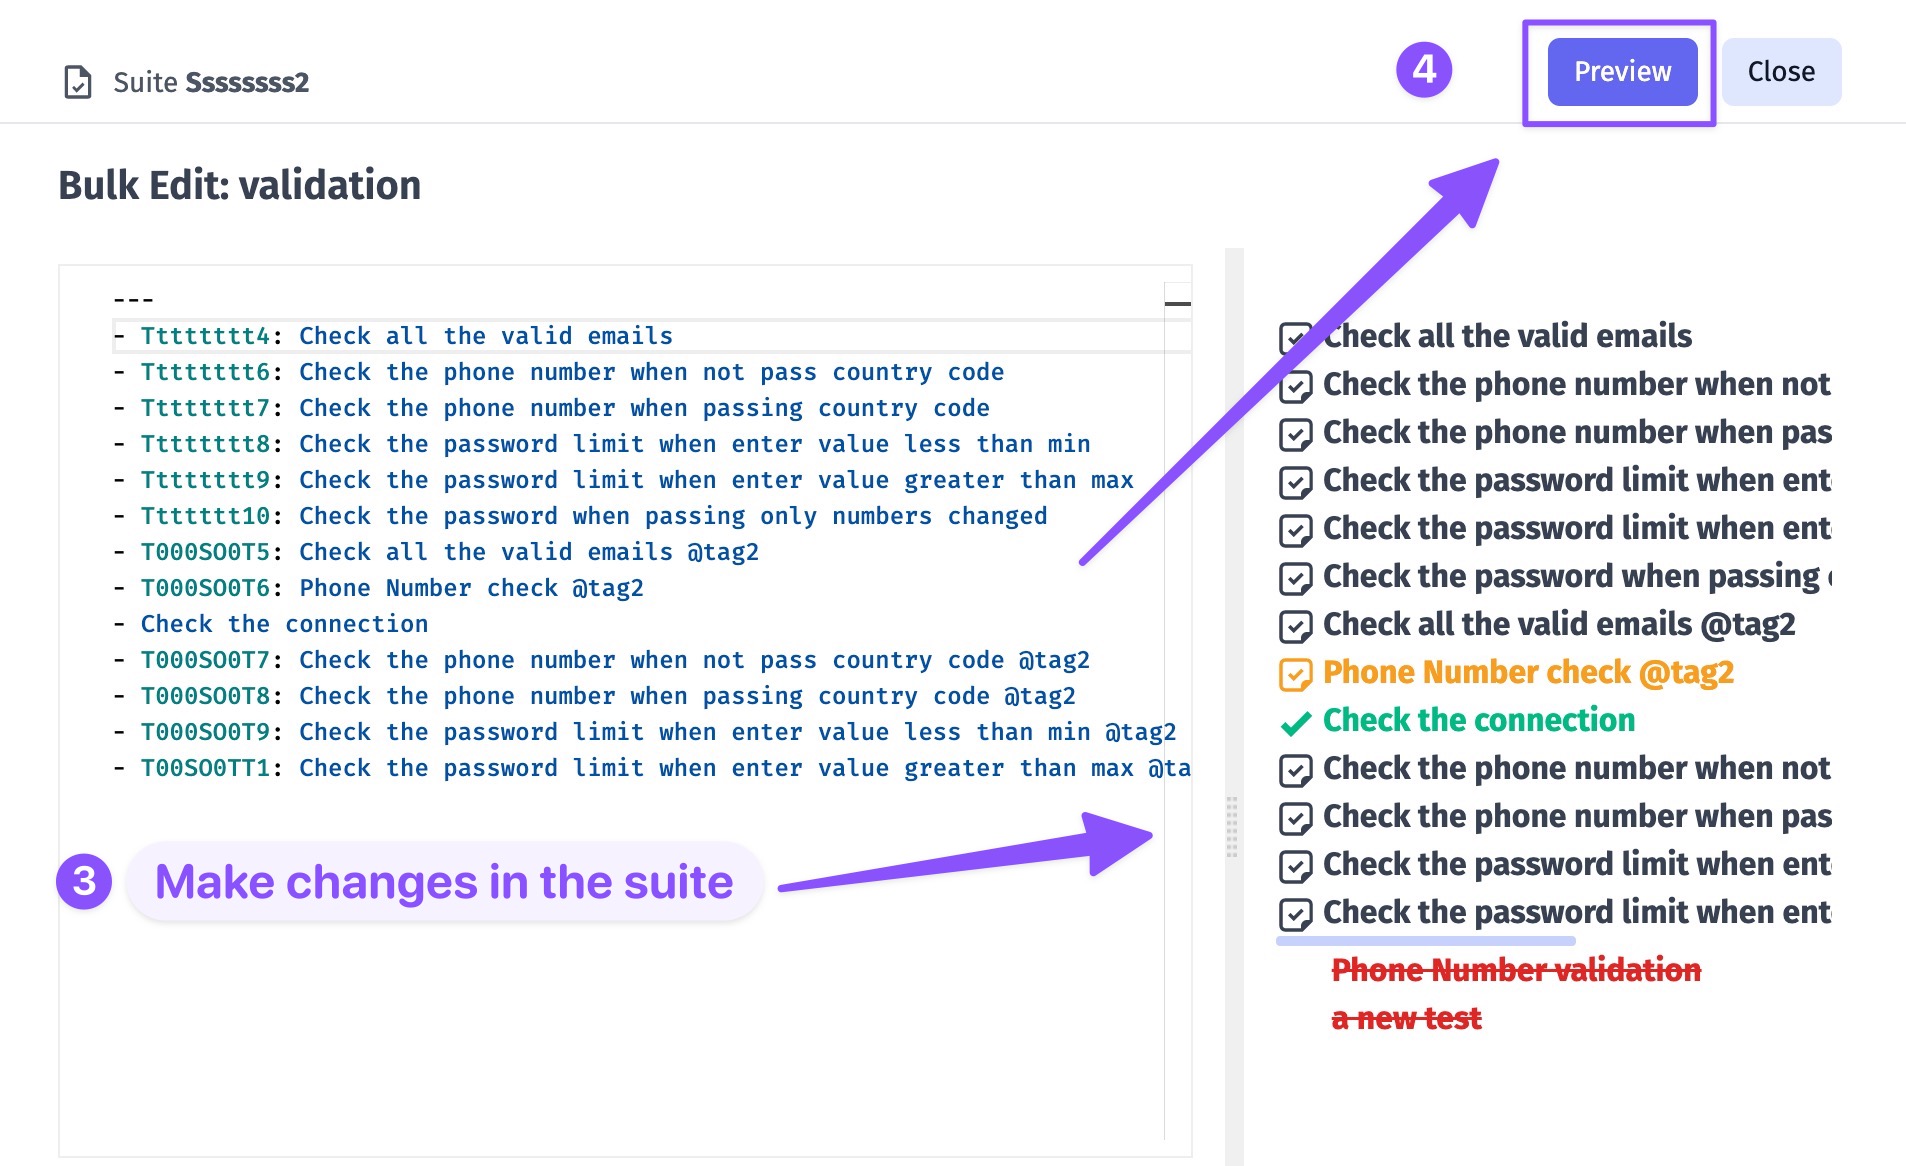Click the panel divider drag handle

(x=1232, y=827)
